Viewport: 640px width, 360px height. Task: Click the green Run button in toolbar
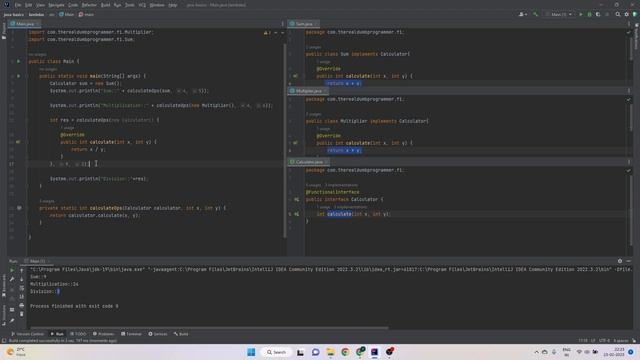click(581, 14)
